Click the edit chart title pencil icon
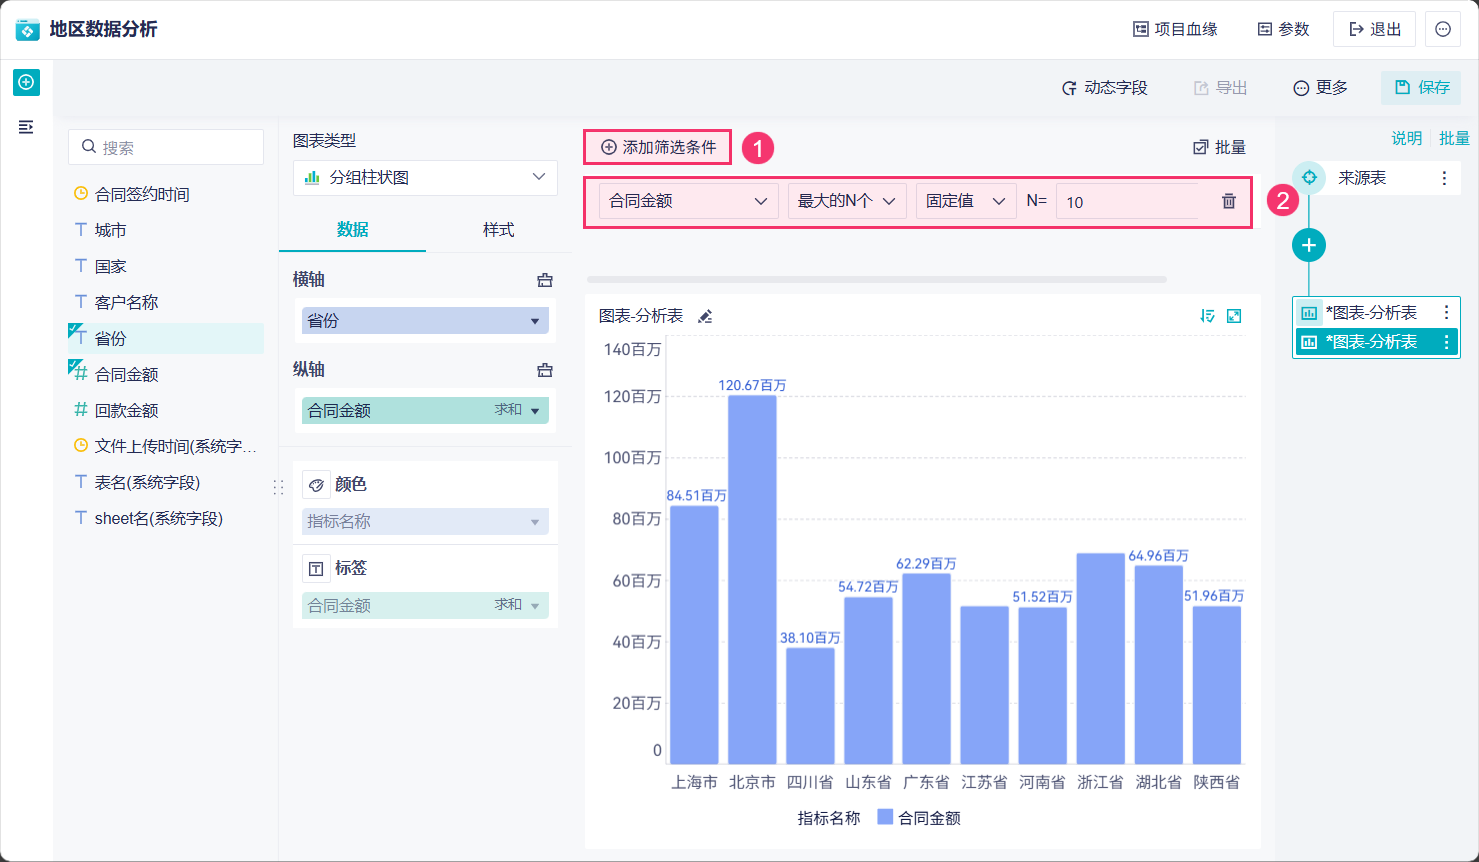Viewport: 1479px width, 862px height. click(705, 317)
